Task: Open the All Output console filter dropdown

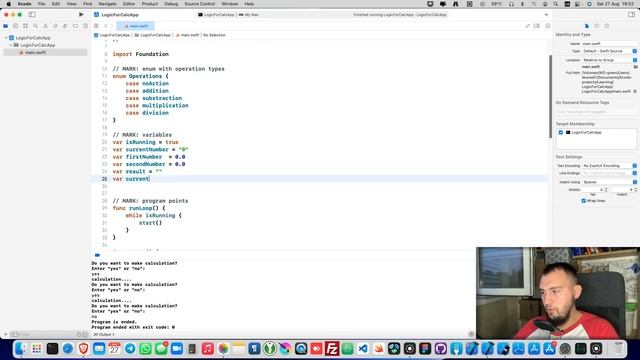Action: coord(104,334)
